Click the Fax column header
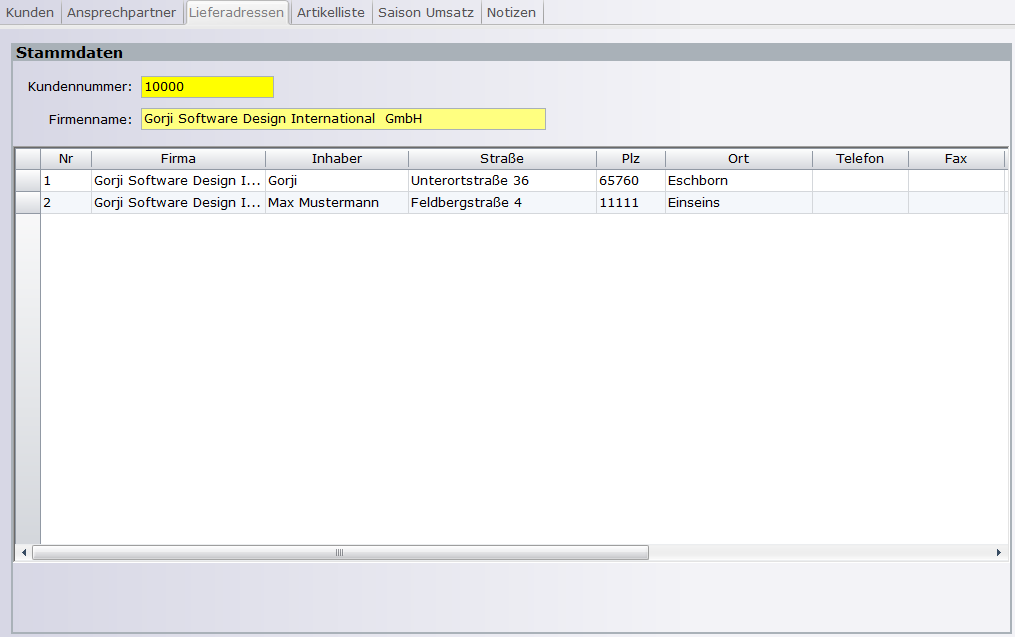 956,159
